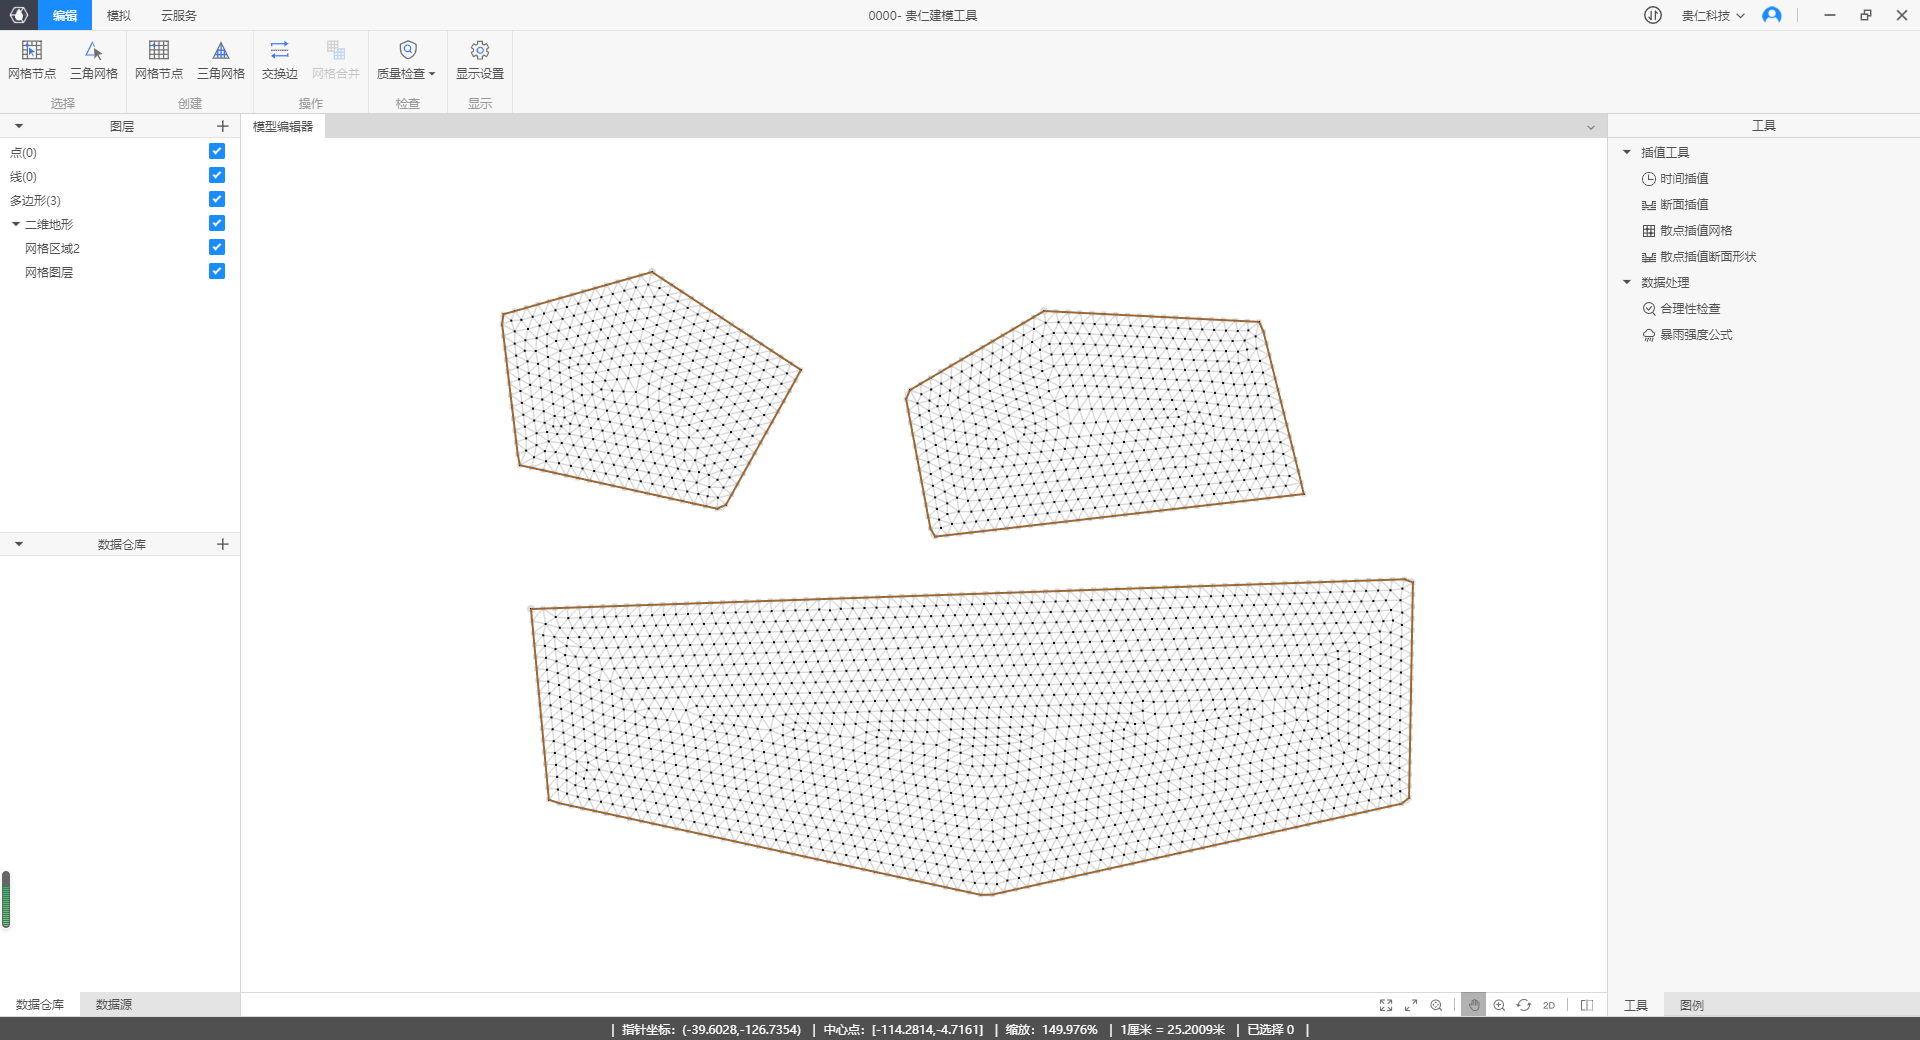
Task: Click the refresh view icon
Action: (x=1524, y=1005)
